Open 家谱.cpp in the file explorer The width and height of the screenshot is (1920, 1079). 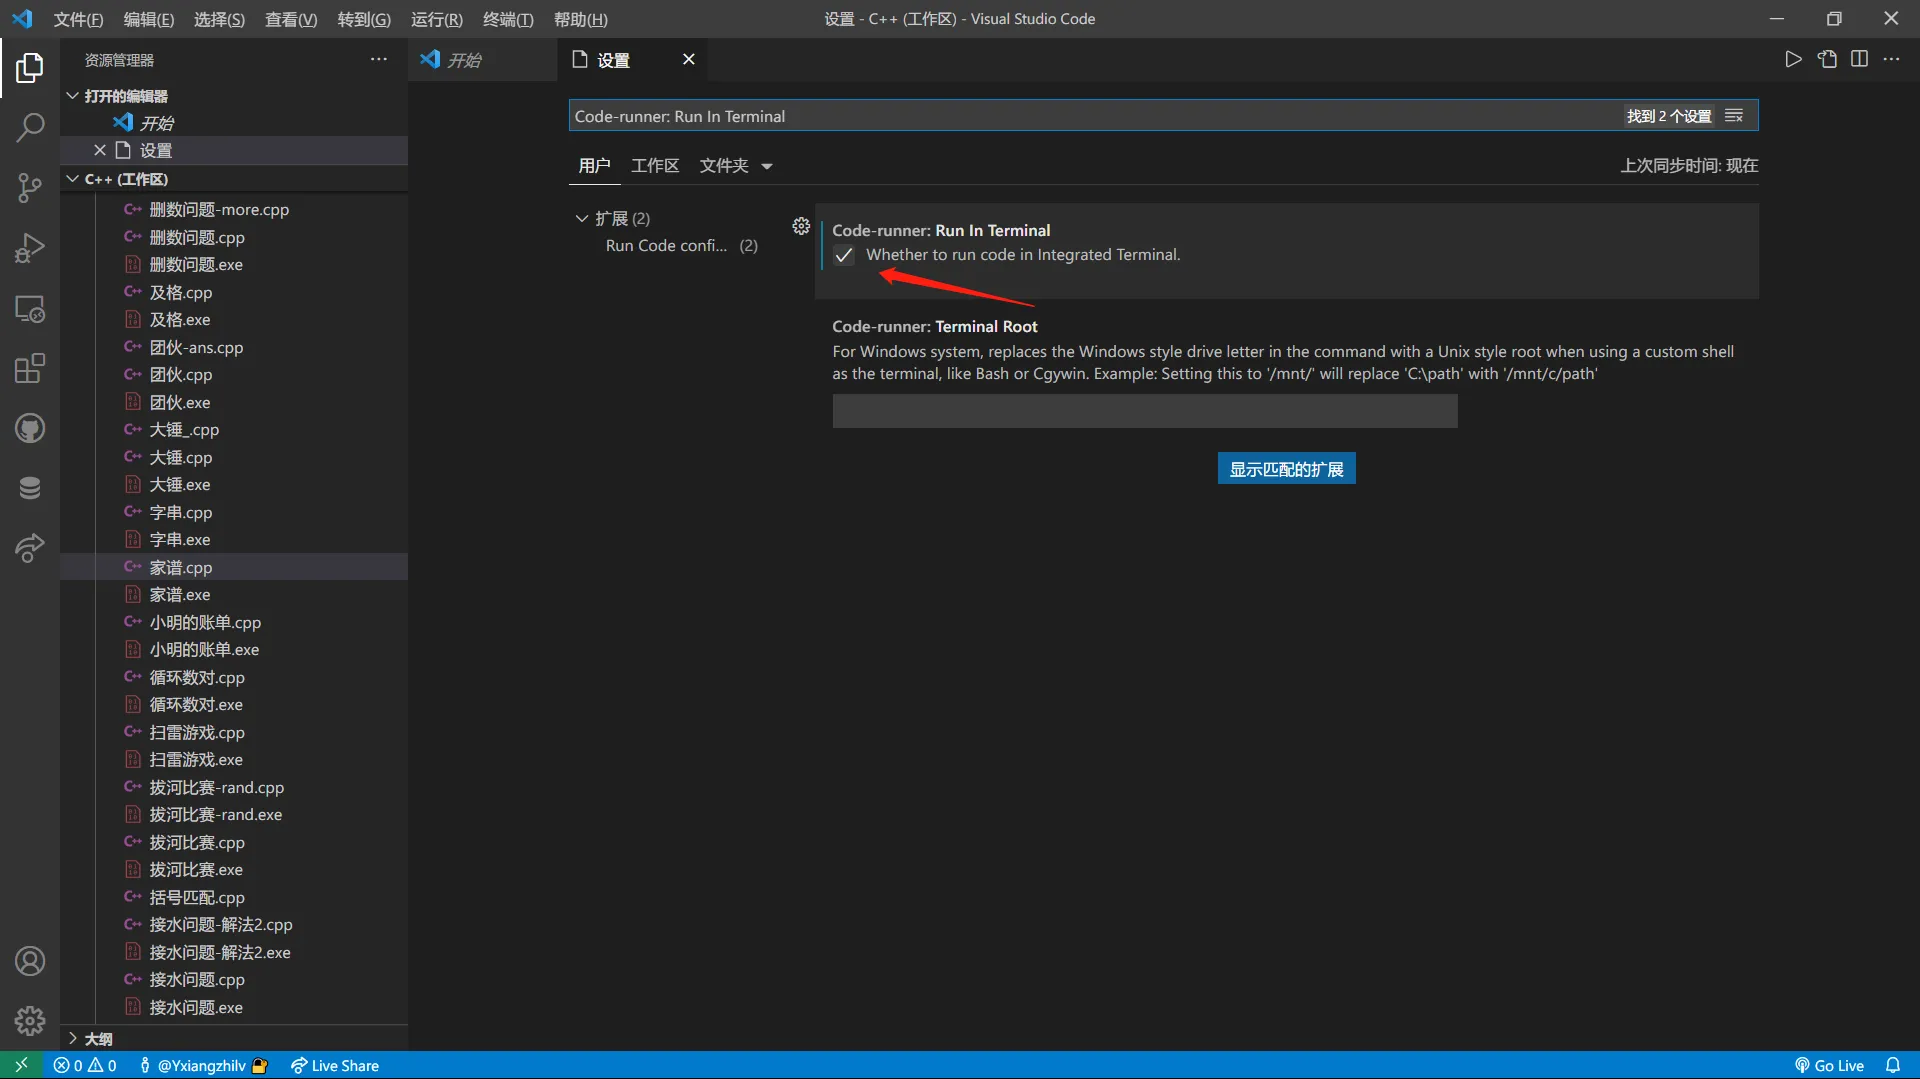[x=181, y=567]
